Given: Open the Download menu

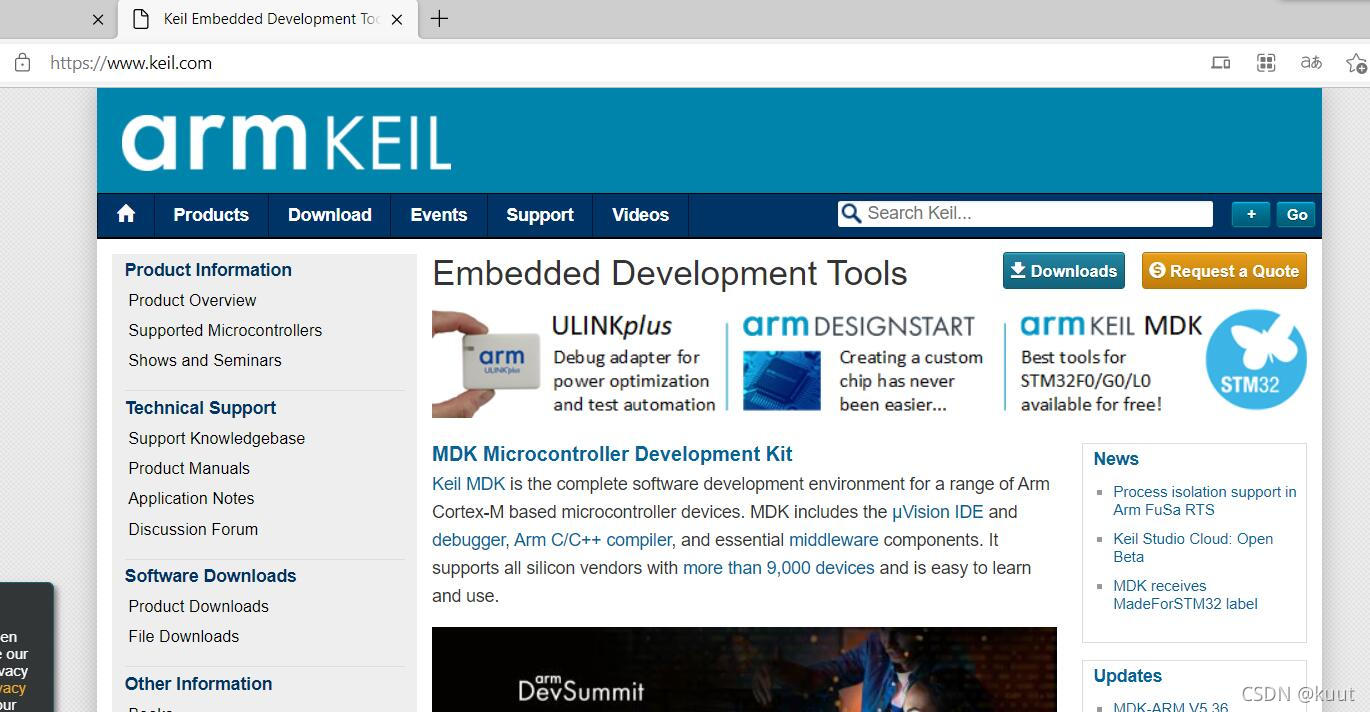Looking at the screenshot, I should tap(330, 215).
